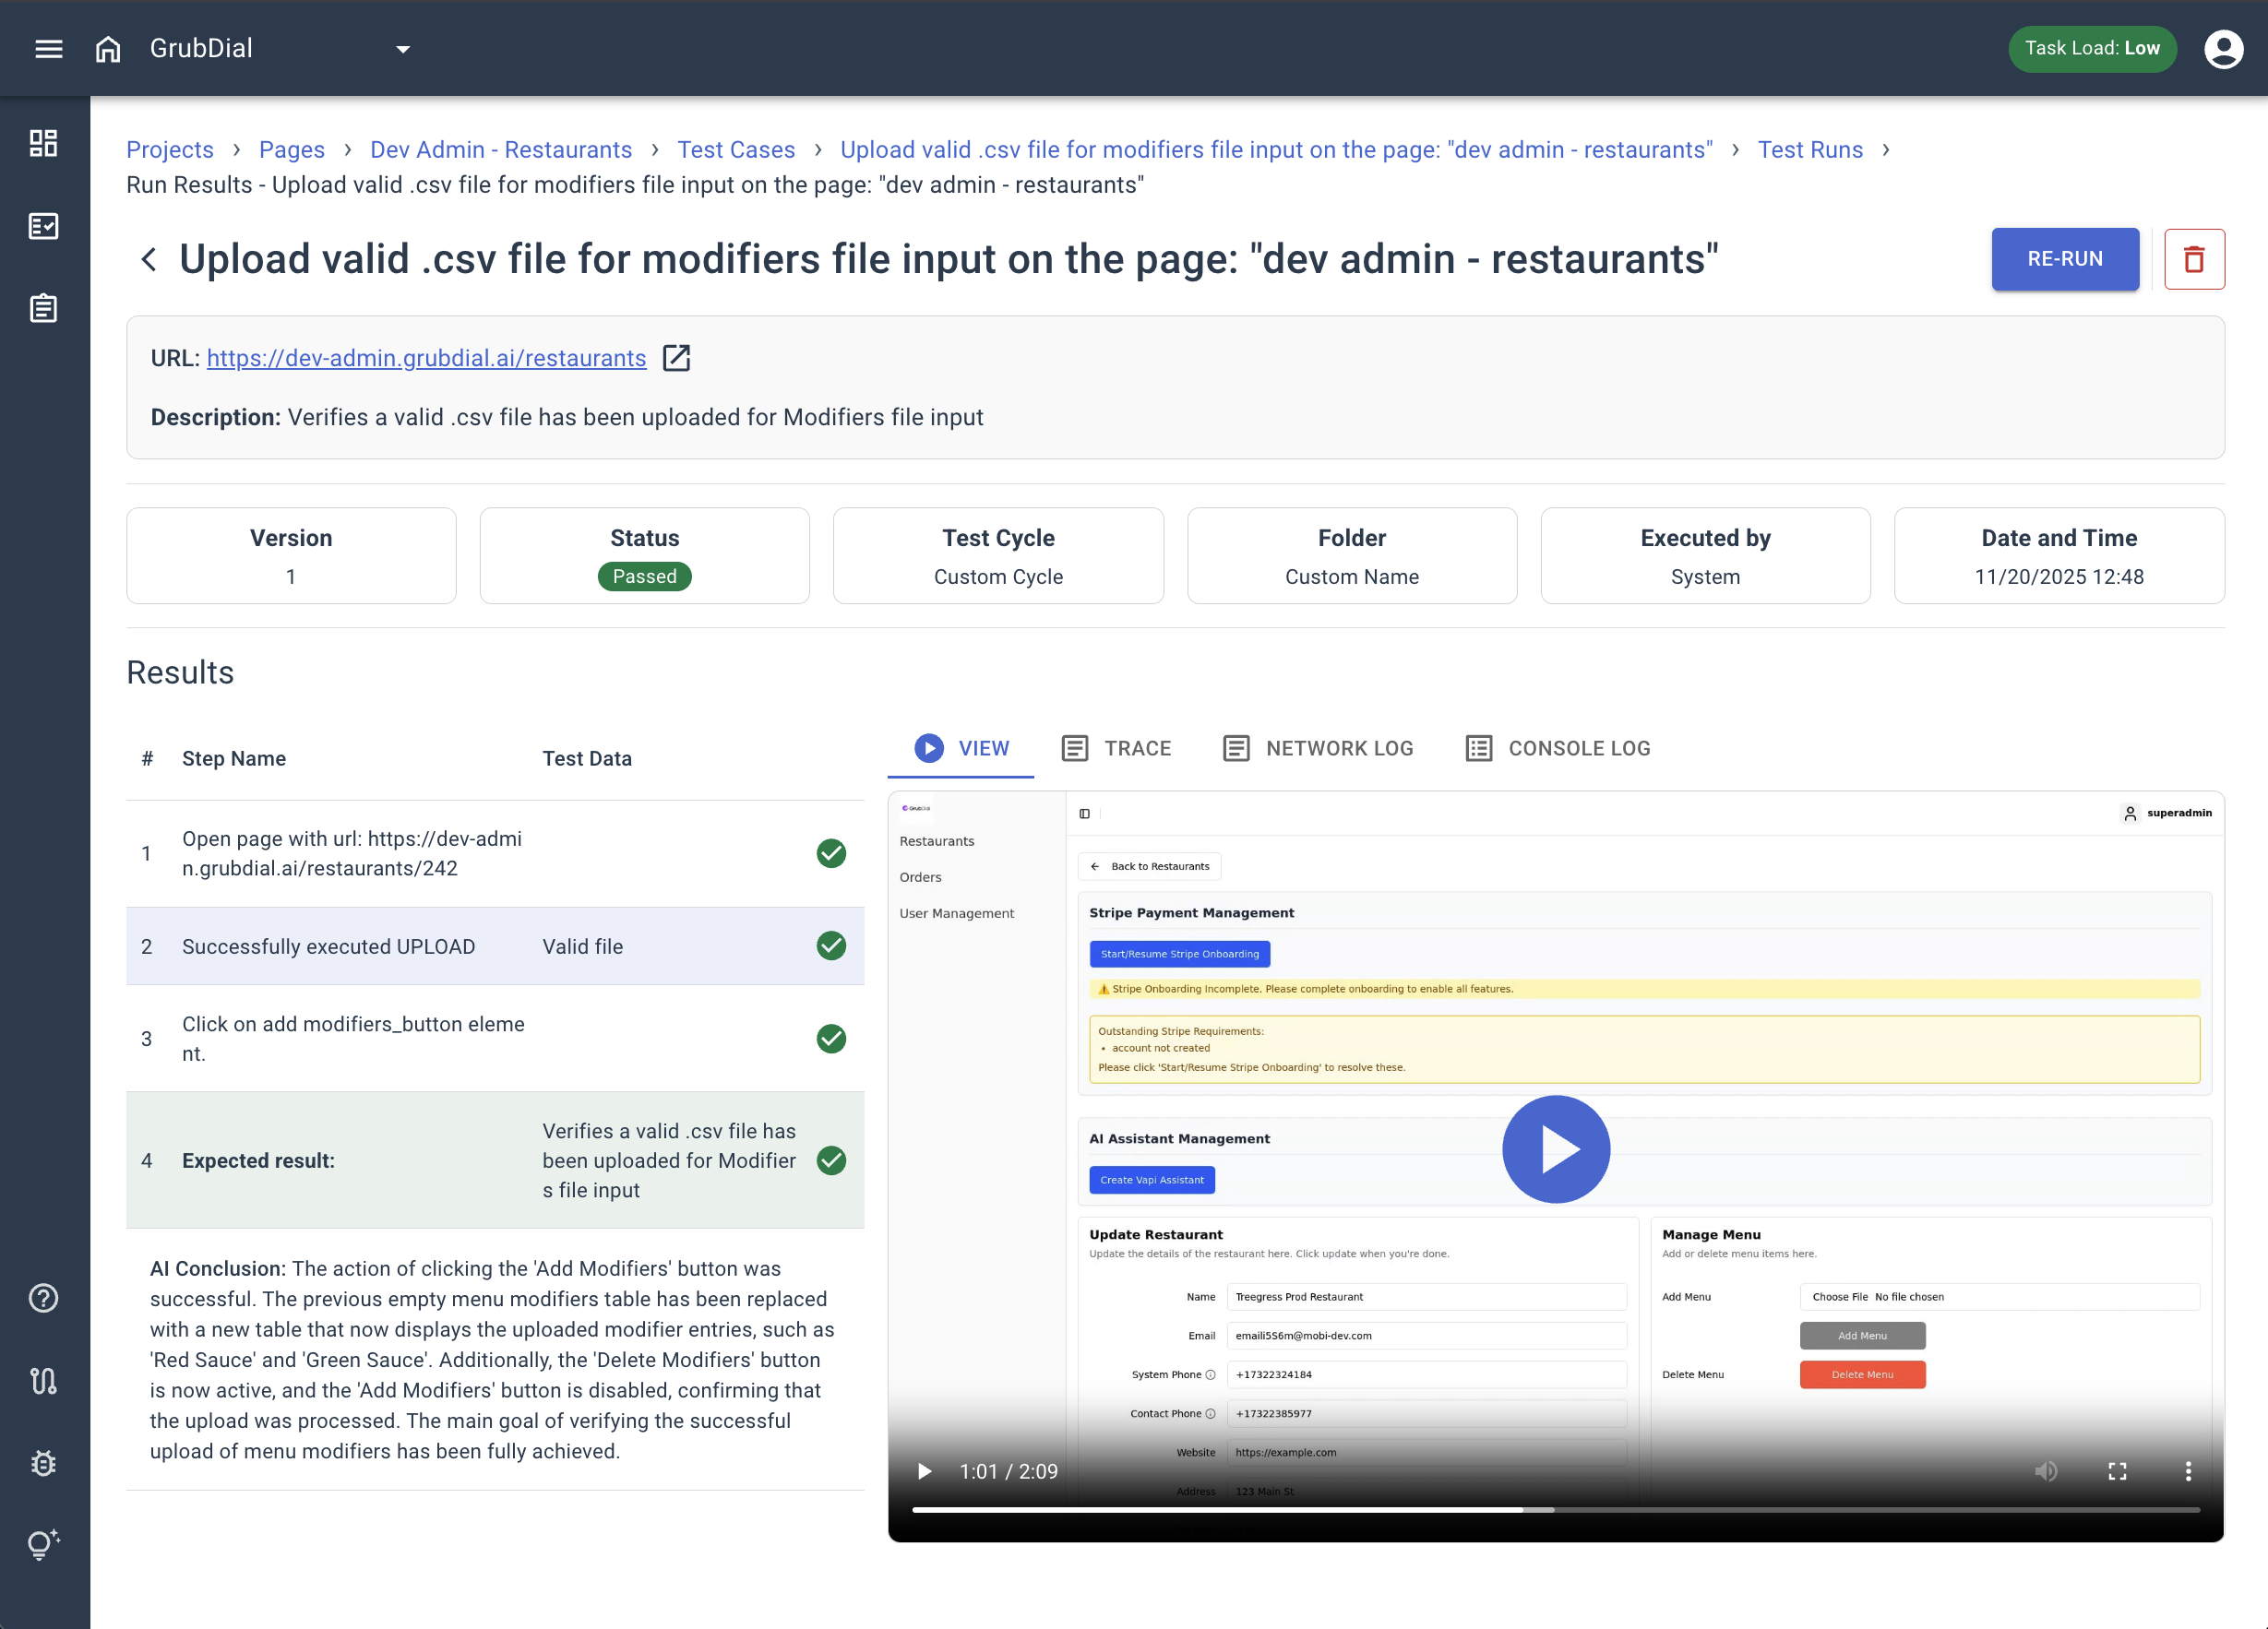Open the clipboard reports sidebar icon

43,308
